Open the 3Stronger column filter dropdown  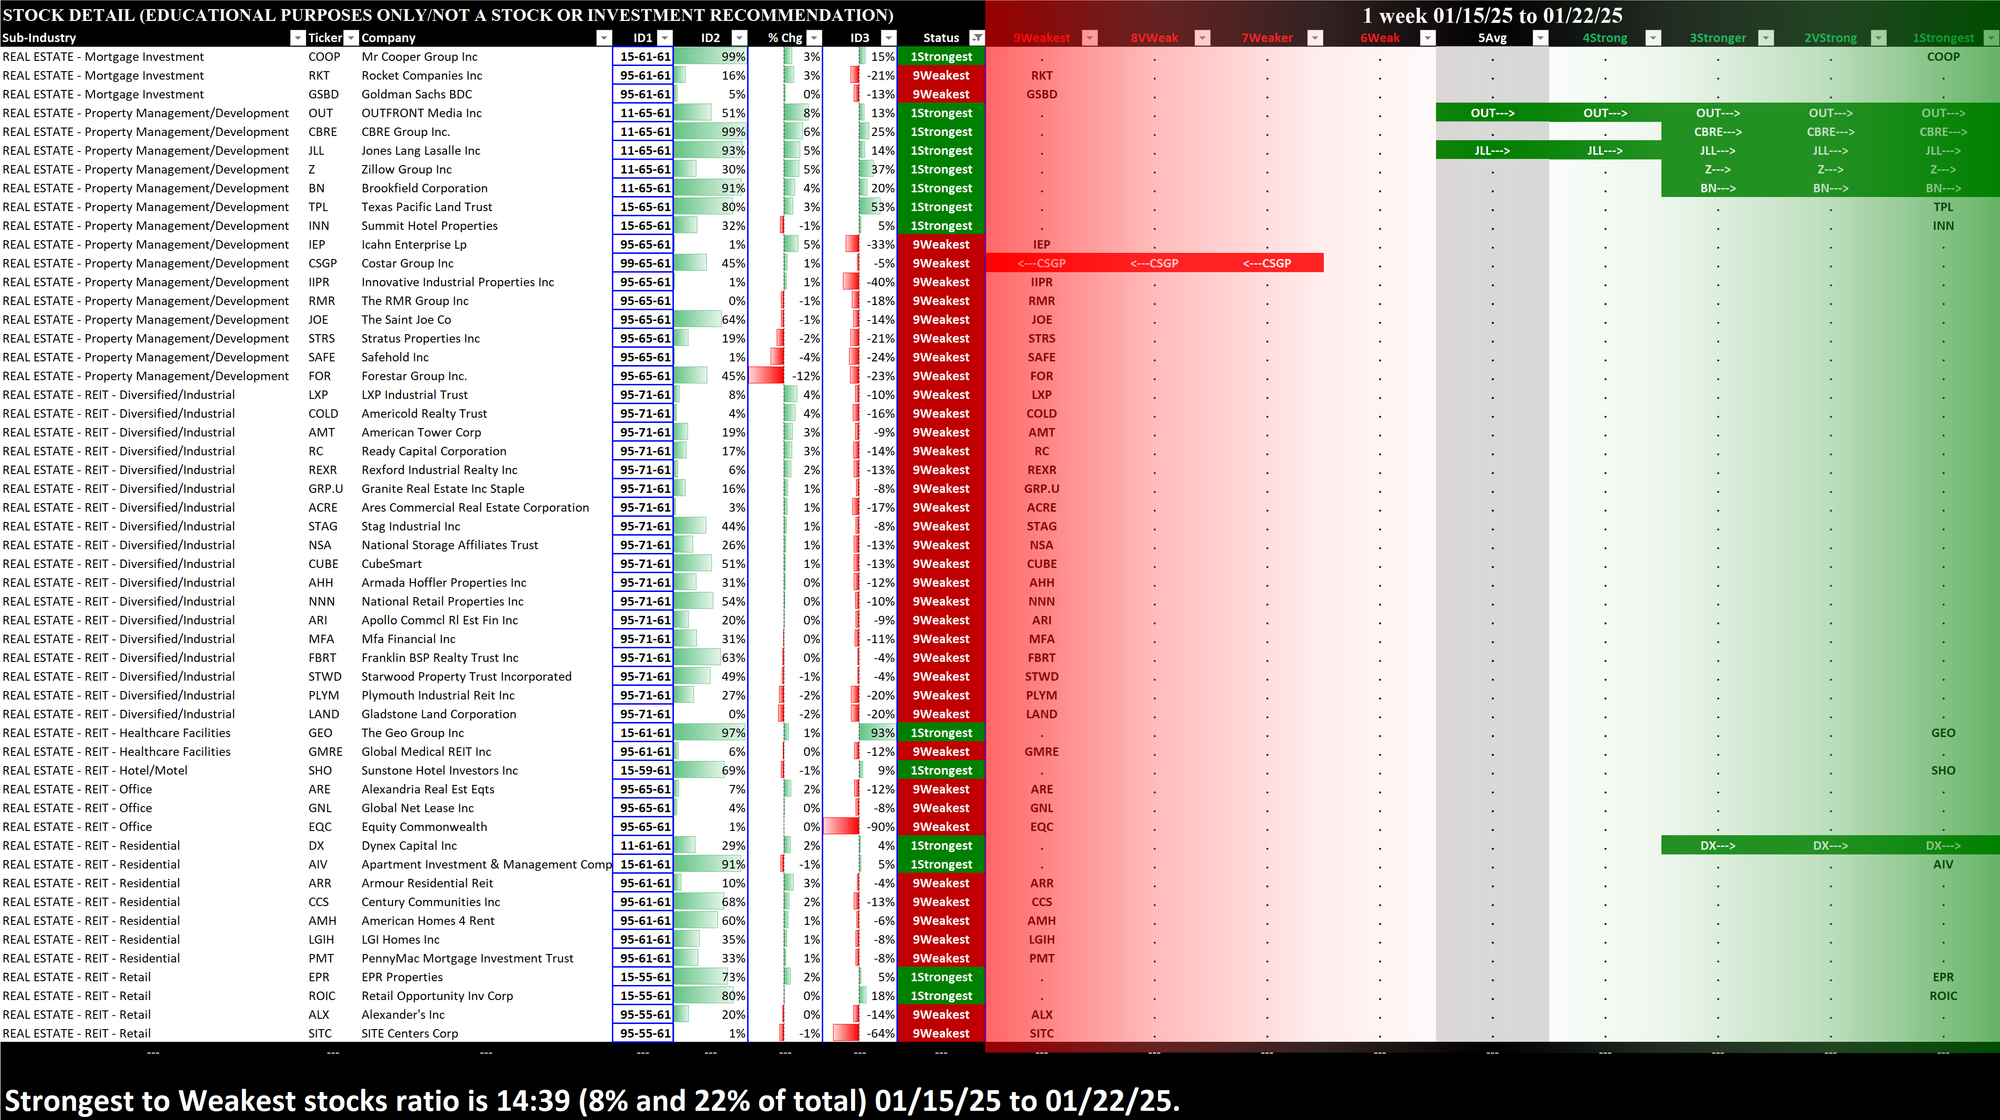point(1766,38)
